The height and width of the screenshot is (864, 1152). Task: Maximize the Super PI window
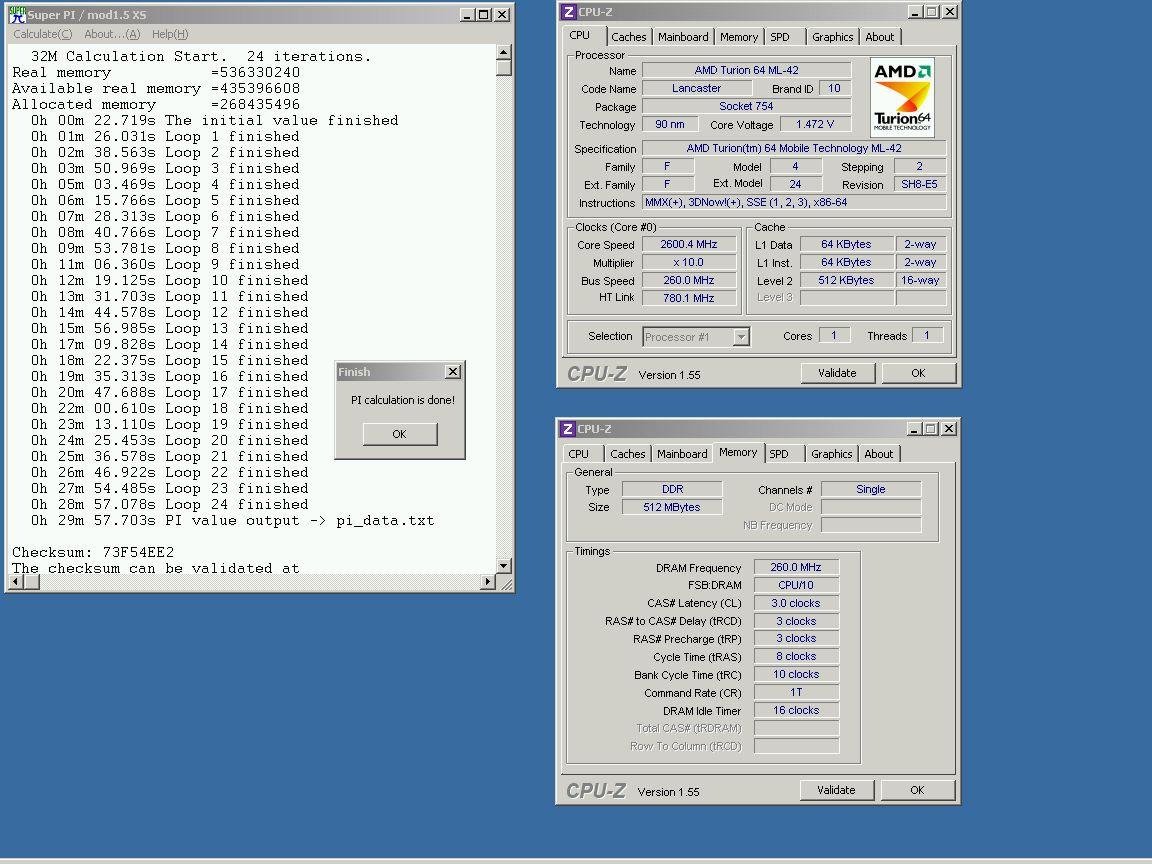point(483,15)
